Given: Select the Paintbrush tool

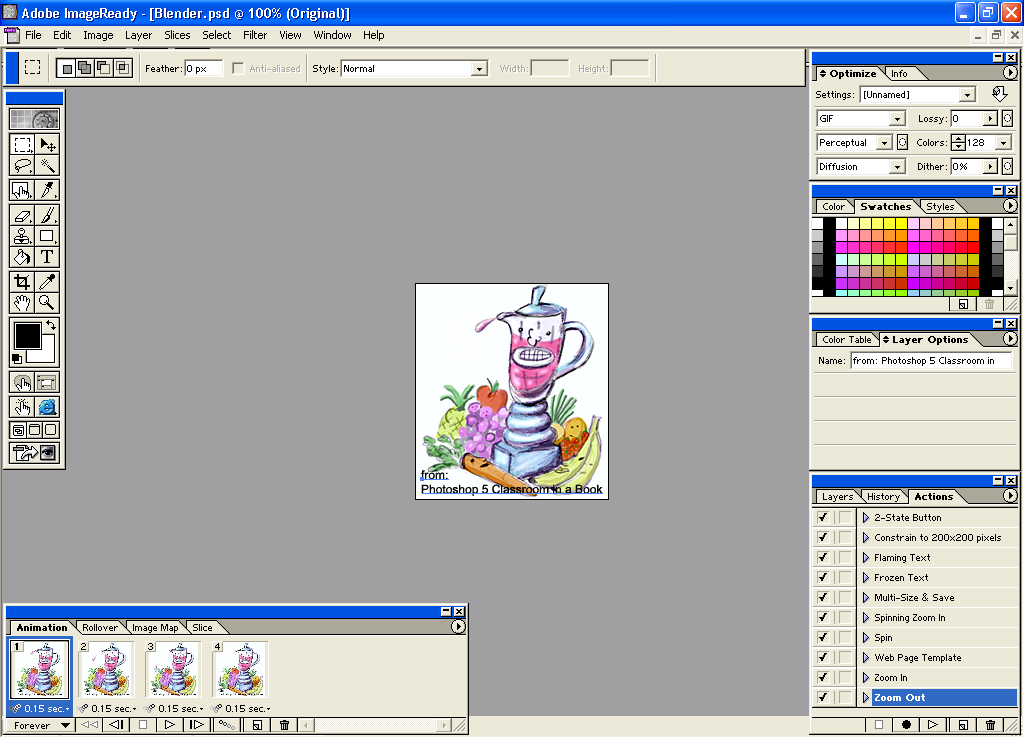Looking at the screenshot, I should [47, 215].
